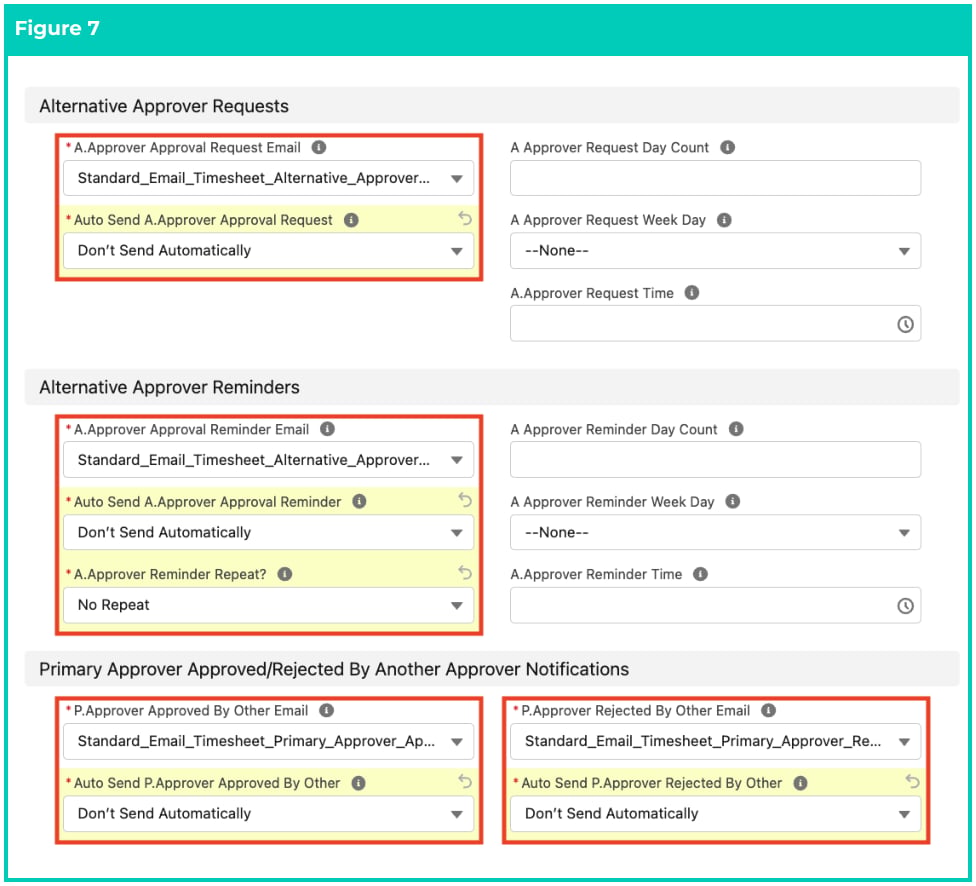Undo change on Auto Send P.Approver Rejected By Other

click(912, 781)
